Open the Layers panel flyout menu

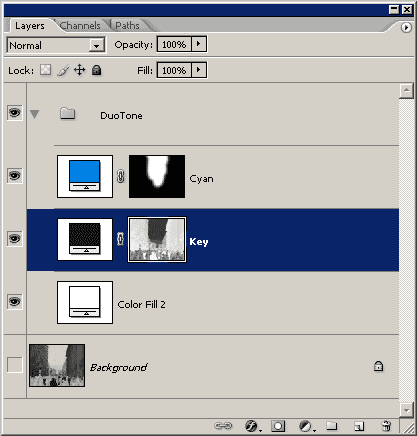(406, 28)
